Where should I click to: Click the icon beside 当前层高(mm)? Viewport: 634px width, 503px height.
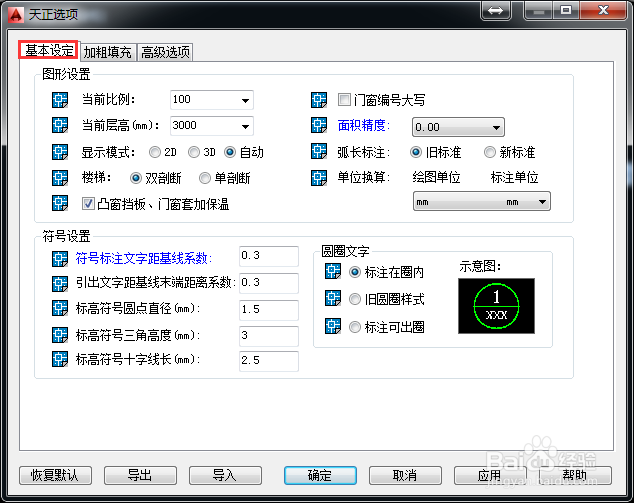click(x=60, y=125)
